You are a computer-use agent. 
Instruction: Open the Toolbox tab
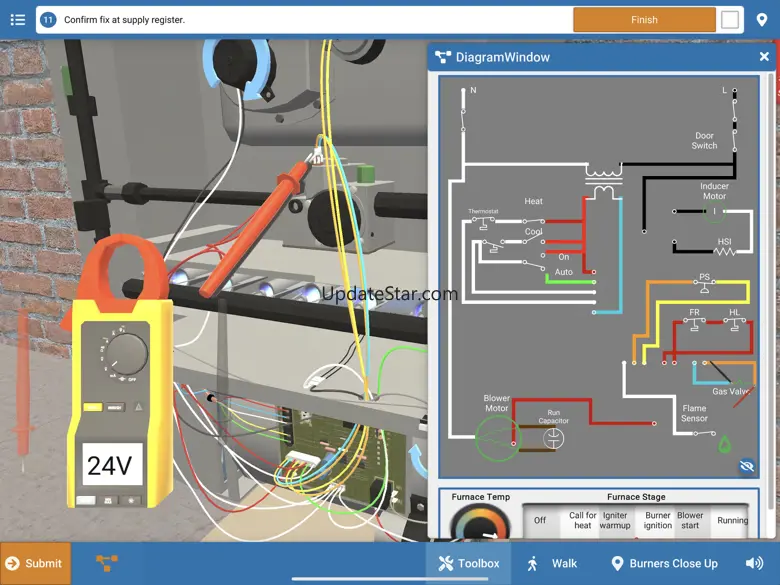pyautogui.click(x=468, y=563)
